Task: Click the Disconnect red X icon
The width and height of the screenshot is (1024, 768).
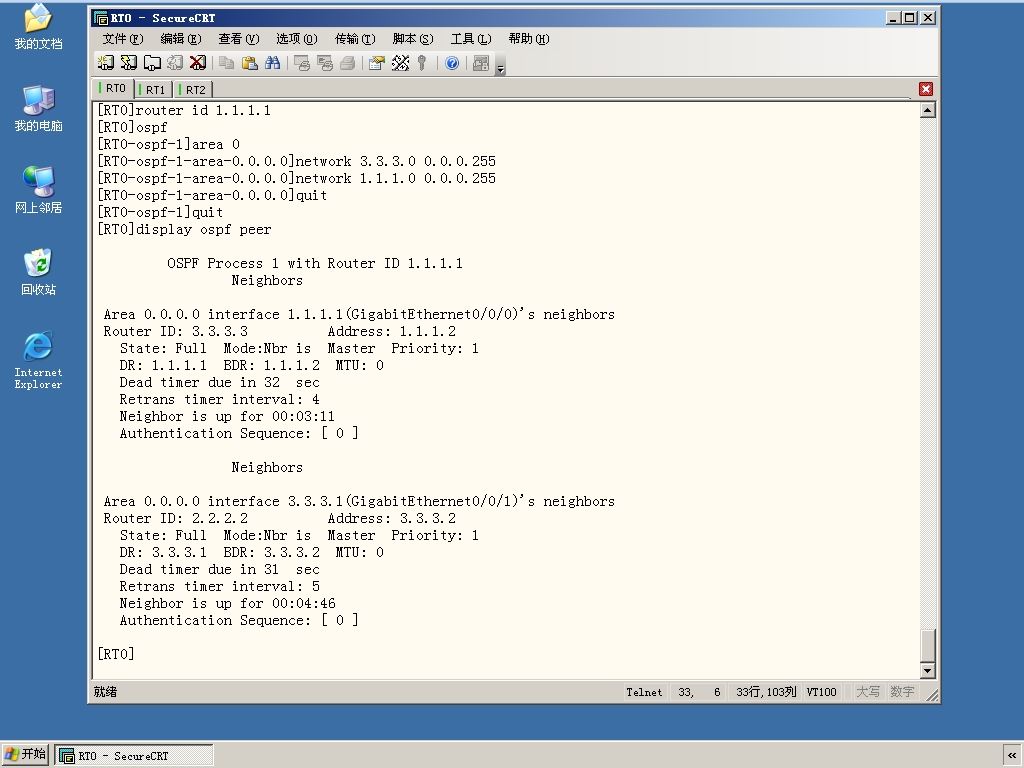Action: (197, 63)
